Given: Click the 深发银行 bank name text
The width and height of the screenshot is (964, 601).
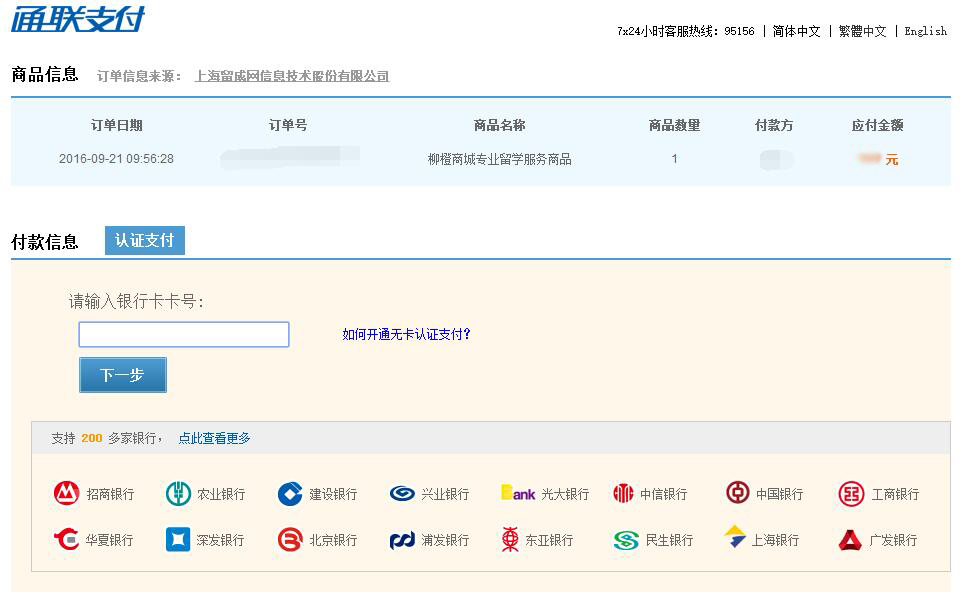Looking at the screenshot, I should [x=220, y=540].
